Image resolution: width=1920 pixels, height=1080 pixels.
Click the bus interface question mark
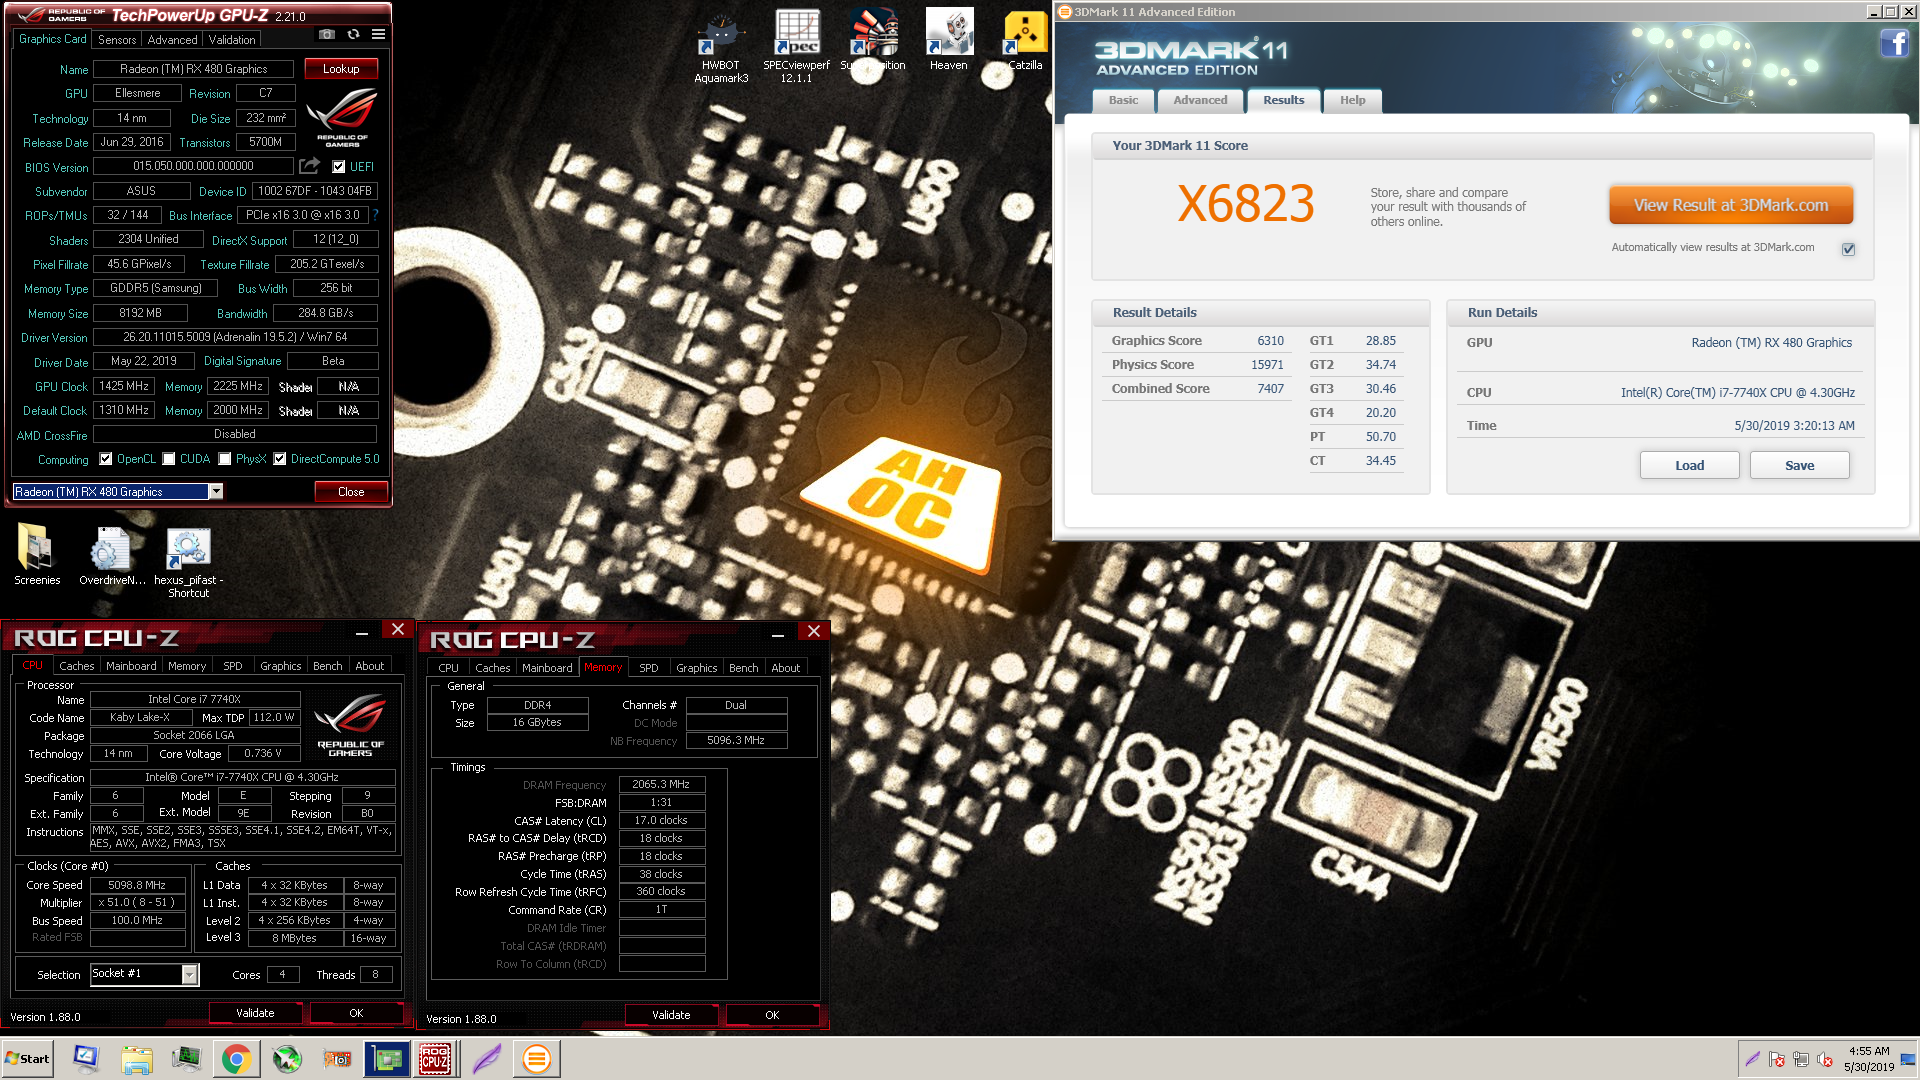(x=375, y=215)
